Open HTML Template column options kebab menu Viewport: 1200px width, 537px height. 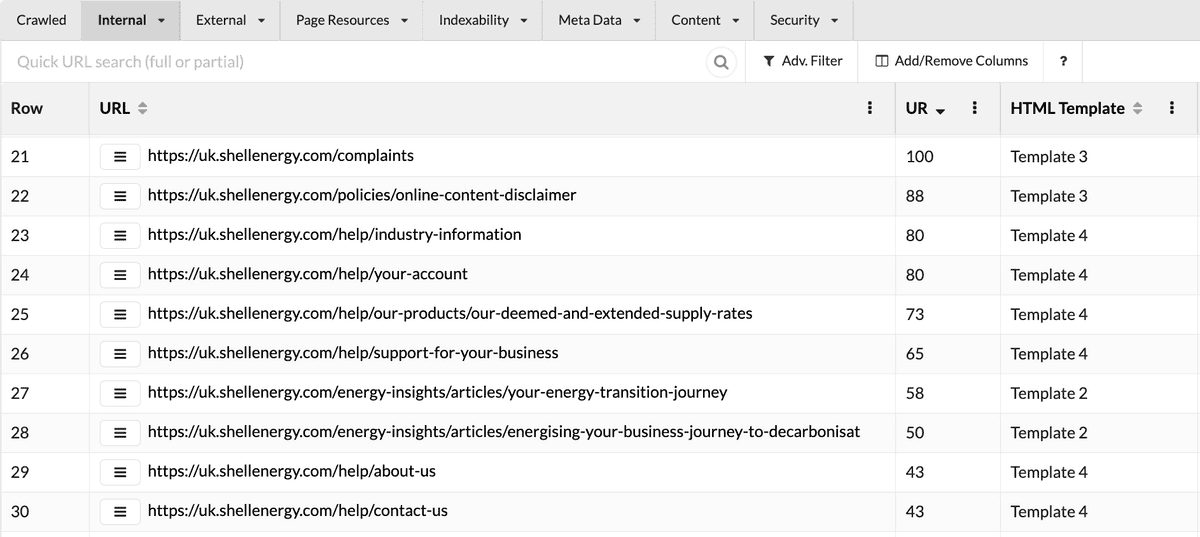(x=1171, y=108)
